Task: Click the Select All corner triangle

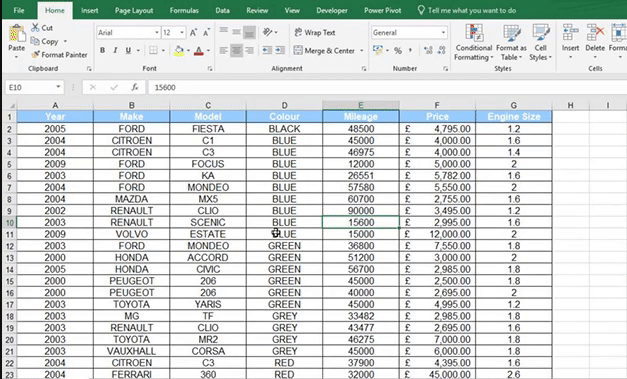Action: click(11, 106)
